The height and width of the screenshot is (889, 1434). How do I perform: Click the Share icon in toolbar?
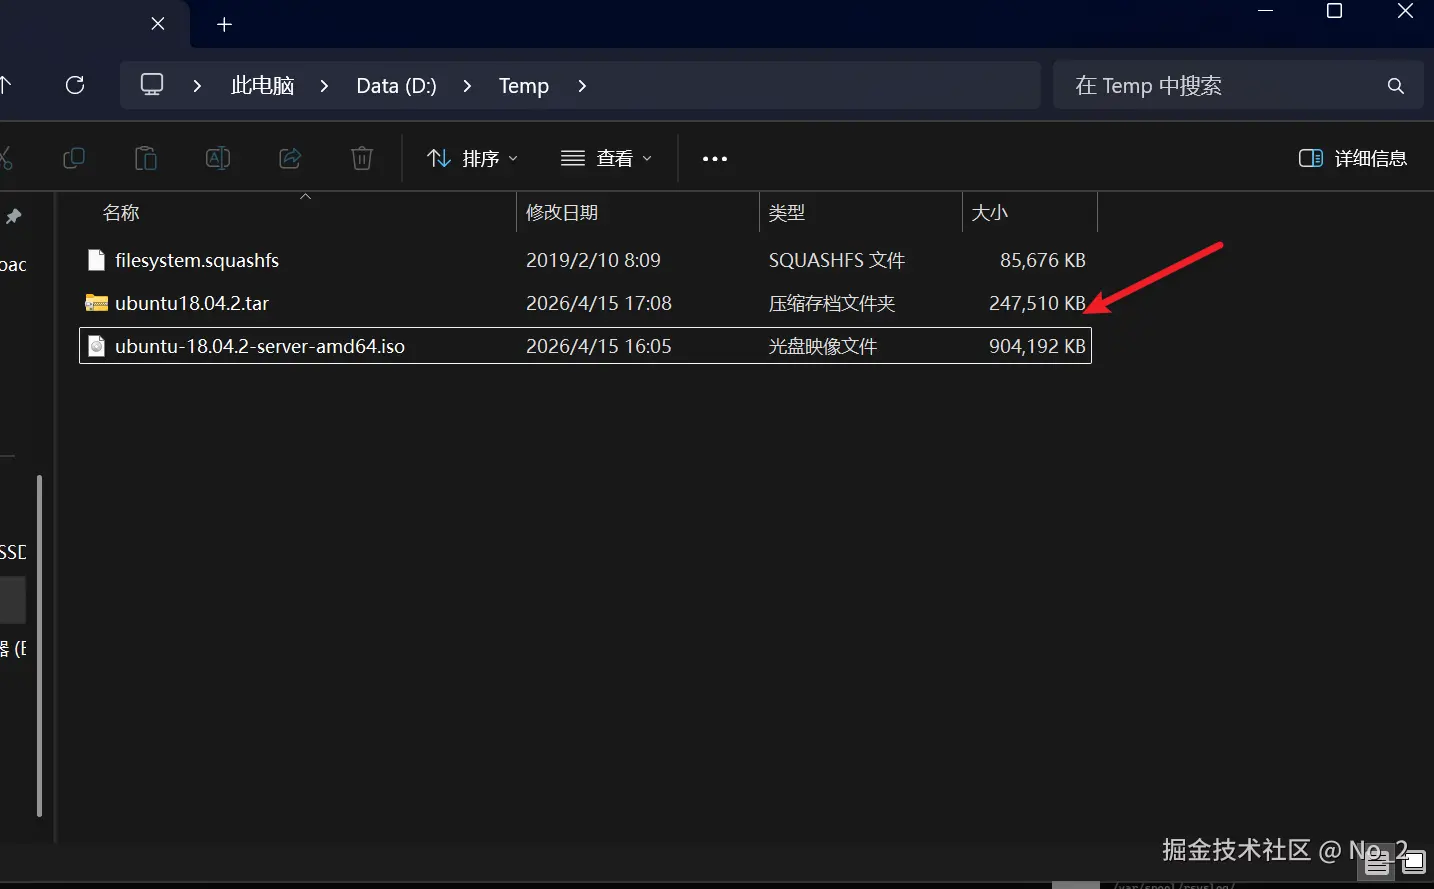pyautogui.click(x=290, y=158)
